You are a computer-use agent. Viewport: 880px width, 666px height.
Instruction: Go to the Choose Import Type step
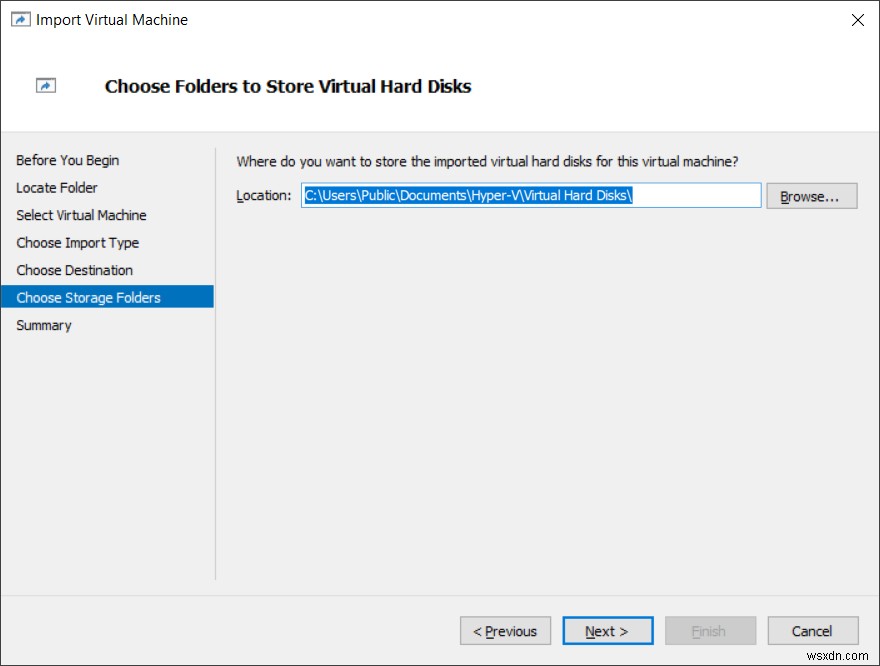77,243
